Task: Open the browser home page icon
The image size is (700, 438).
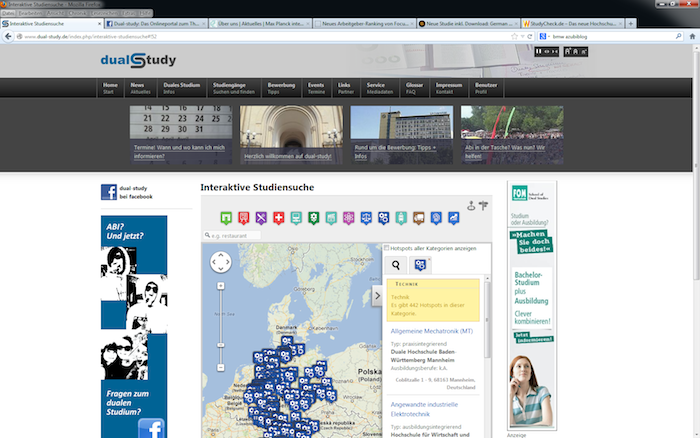Action: (x=692, y=37)
